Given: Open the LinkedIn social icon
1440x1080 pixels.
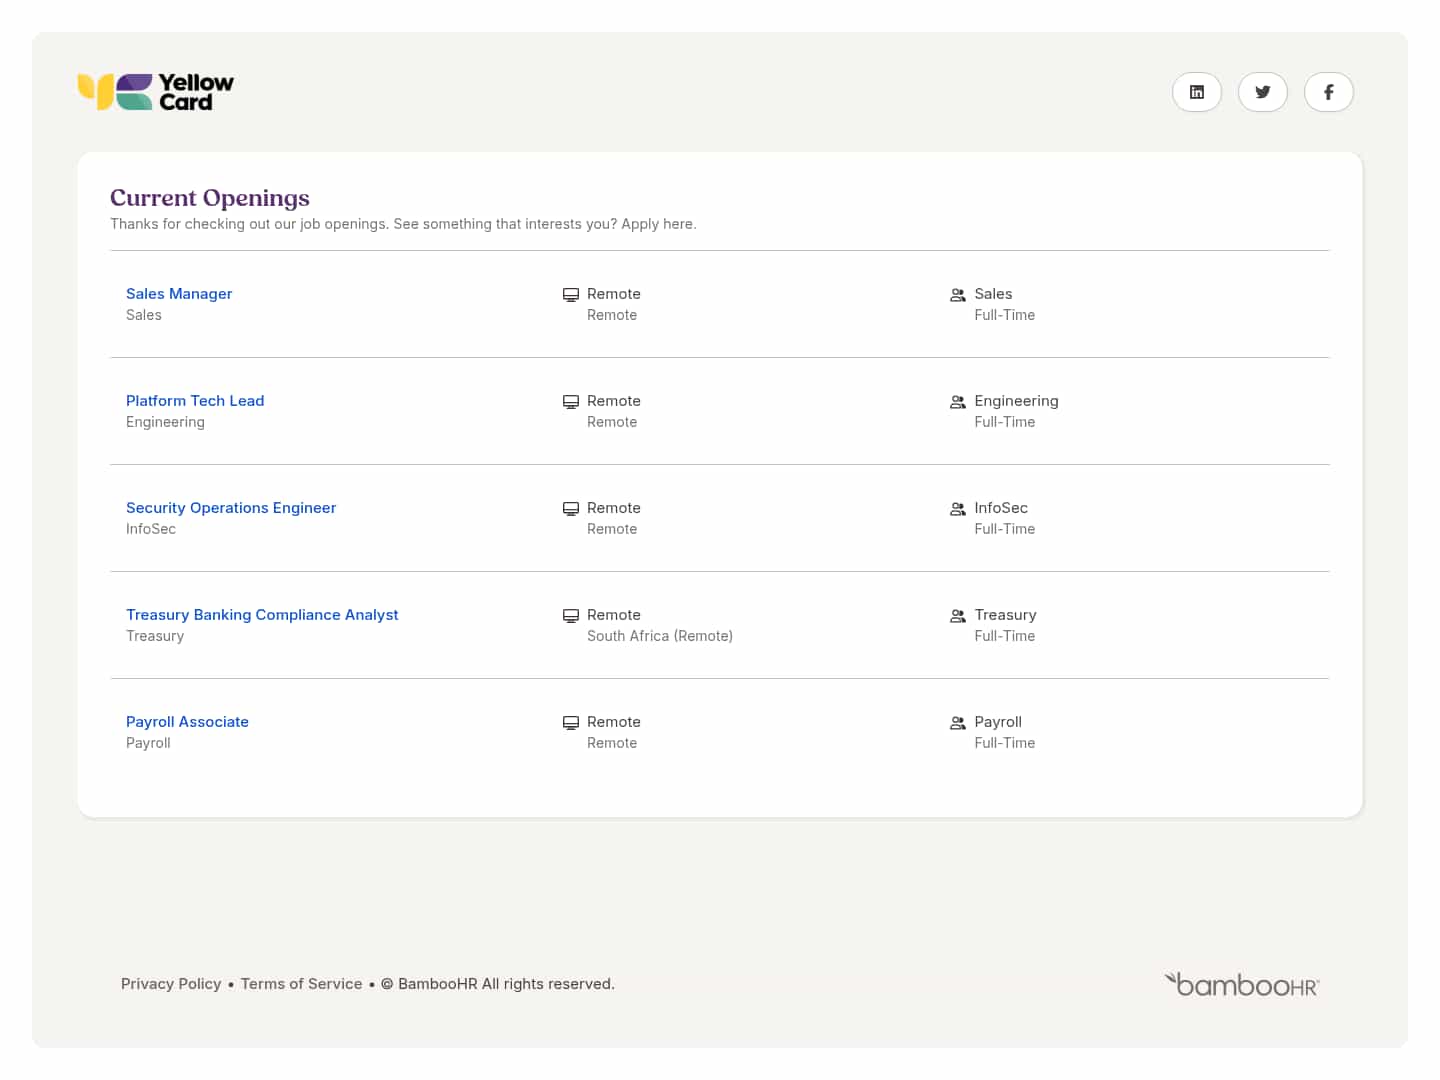Looking at the screenshot, I should point(1196,92).
